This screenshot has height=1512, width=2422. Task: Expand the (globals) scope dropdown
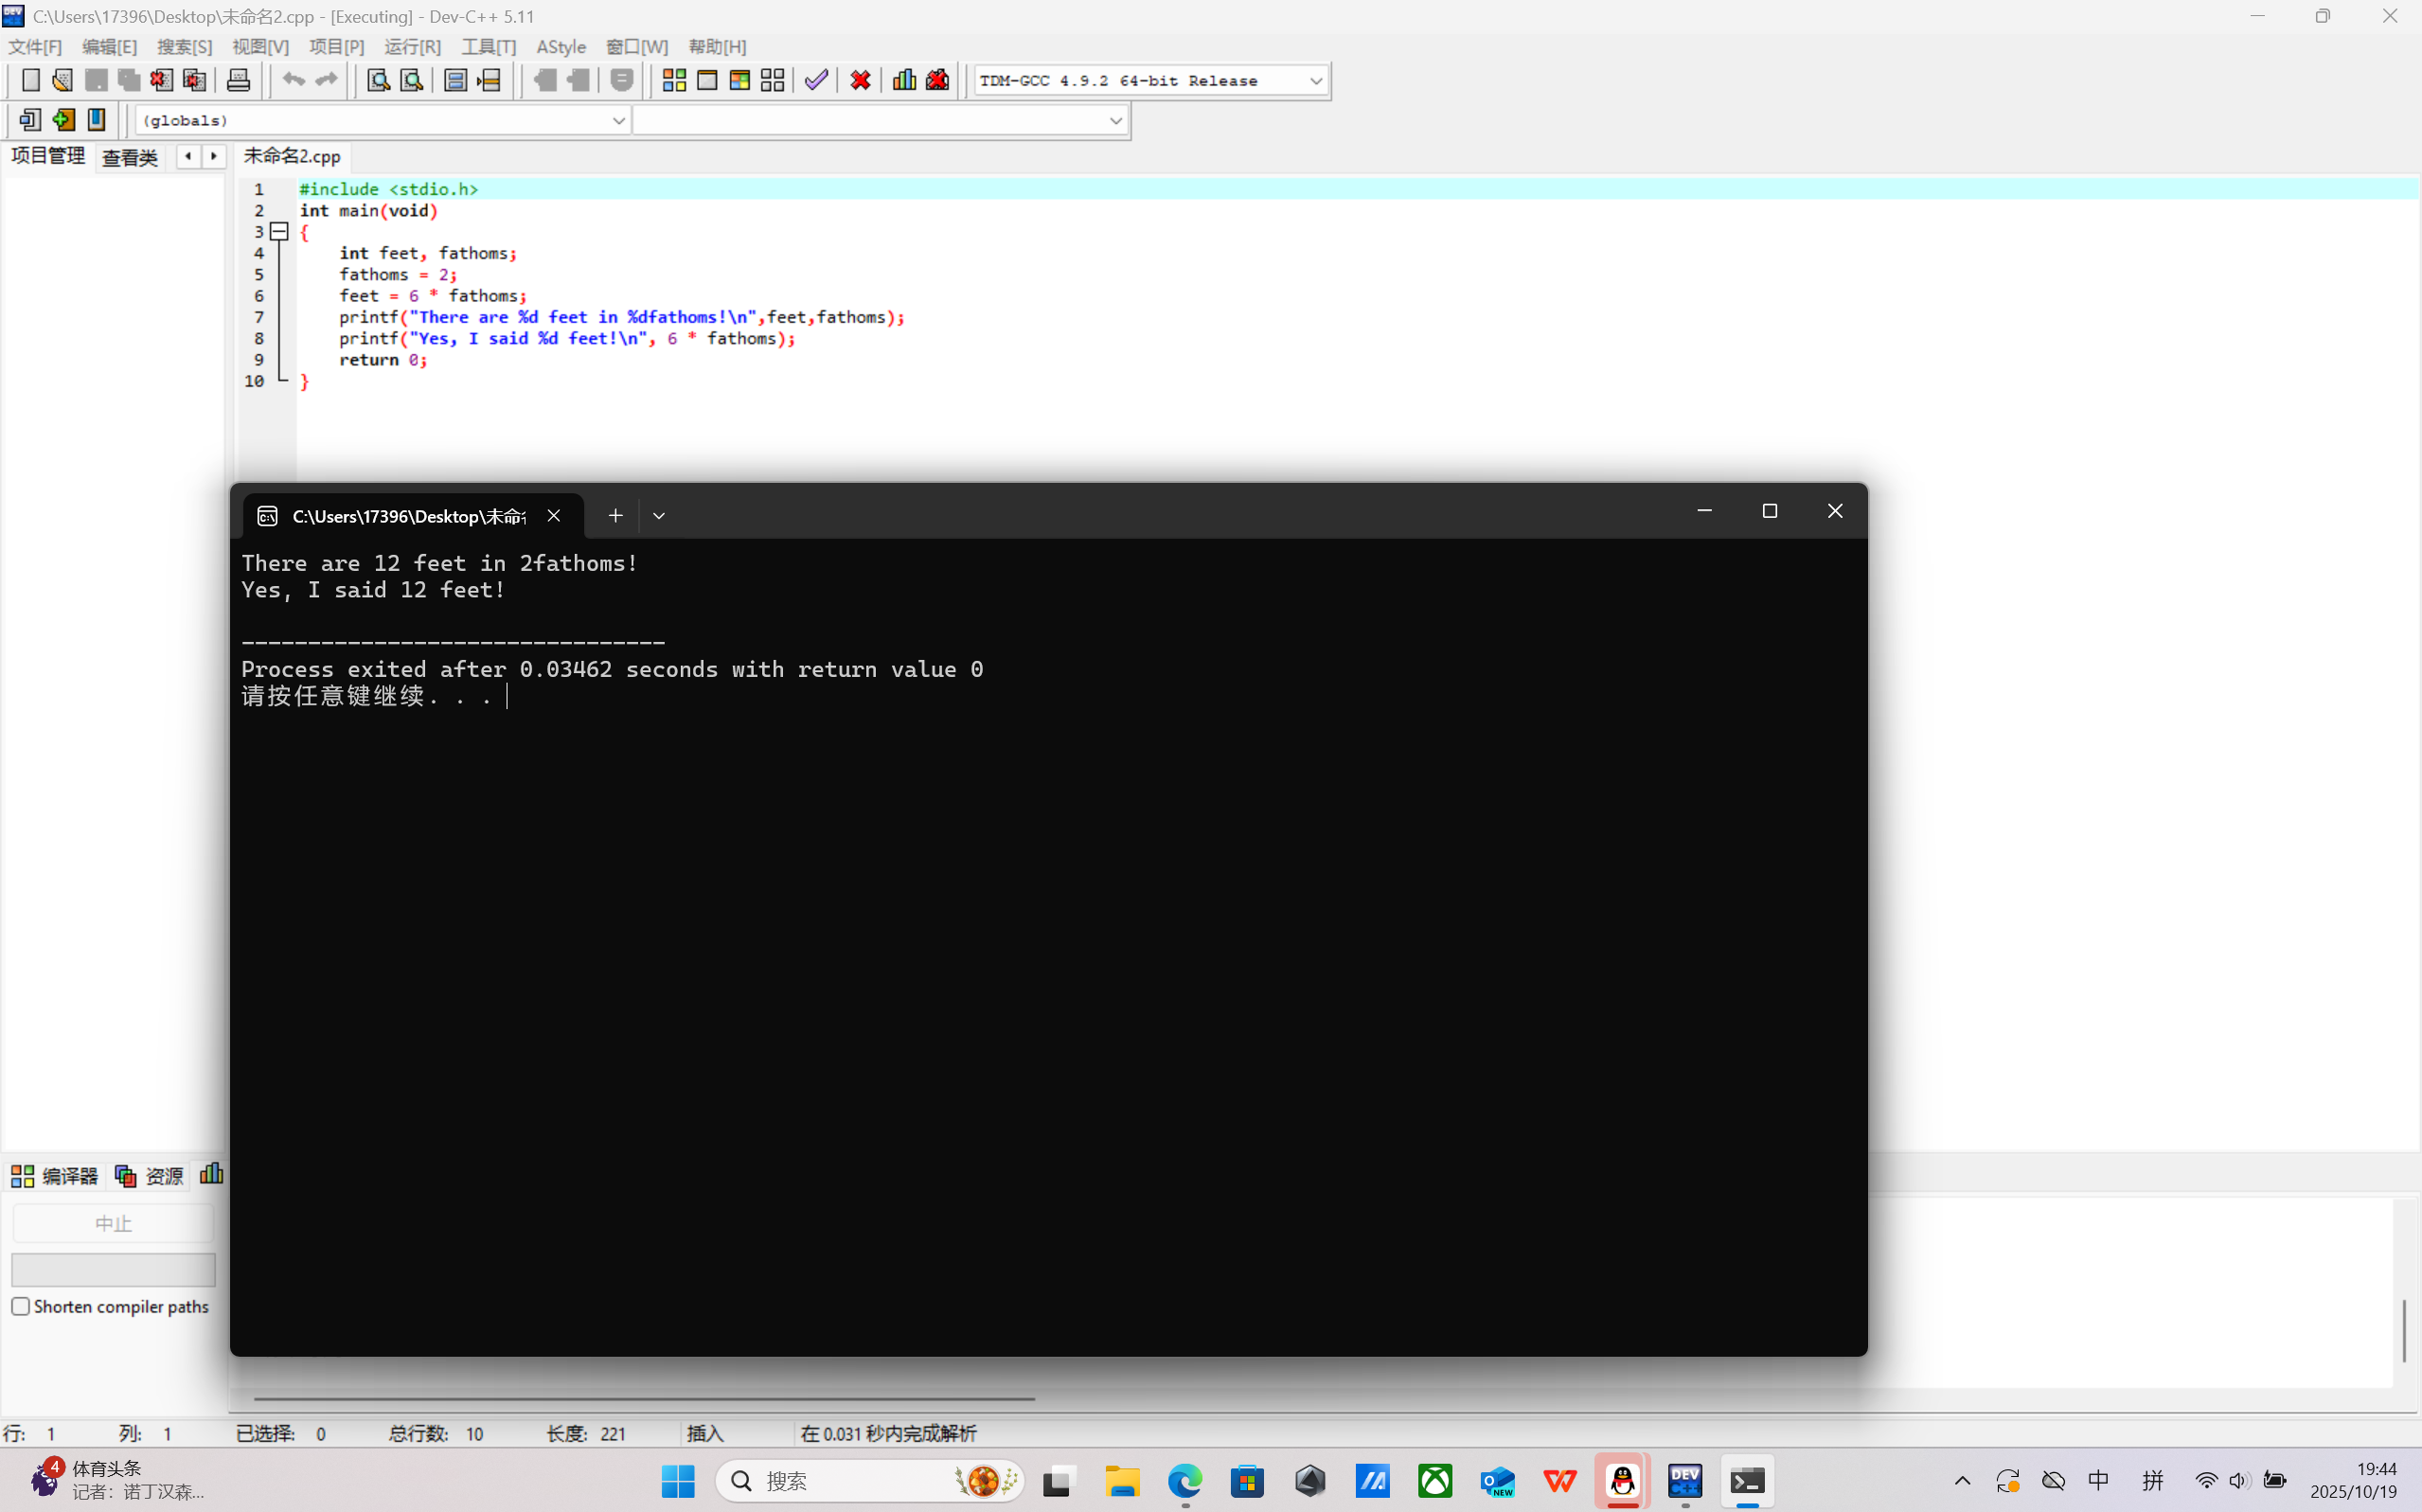pyautogui.click(x=618, y=121)
